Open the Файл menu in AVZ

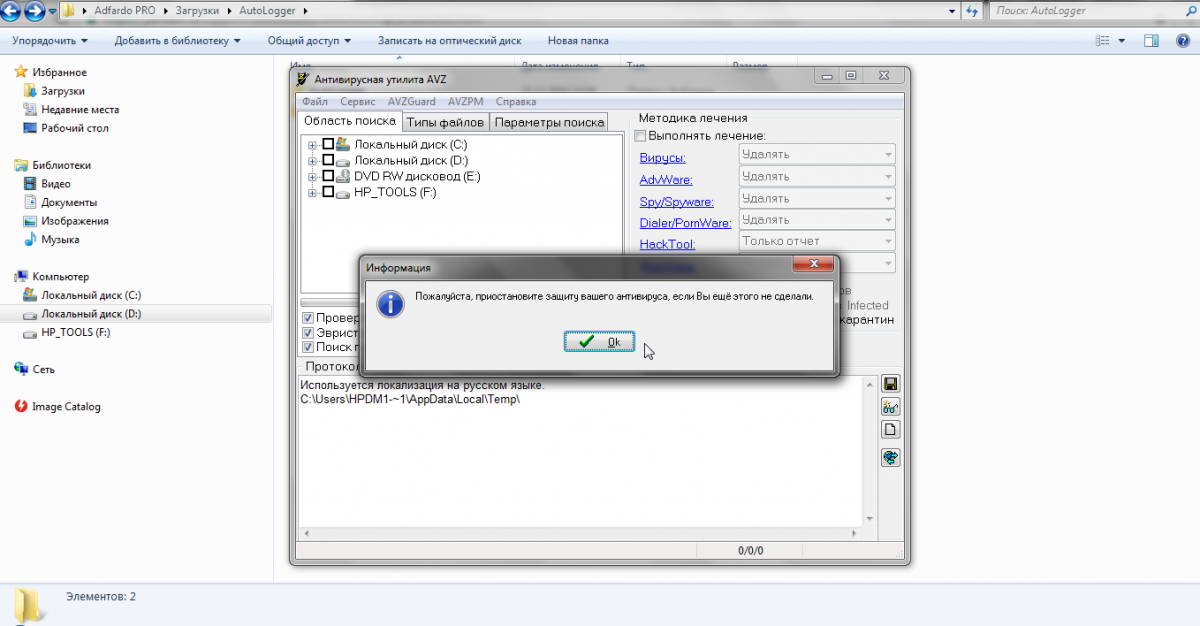click(315, 101)
